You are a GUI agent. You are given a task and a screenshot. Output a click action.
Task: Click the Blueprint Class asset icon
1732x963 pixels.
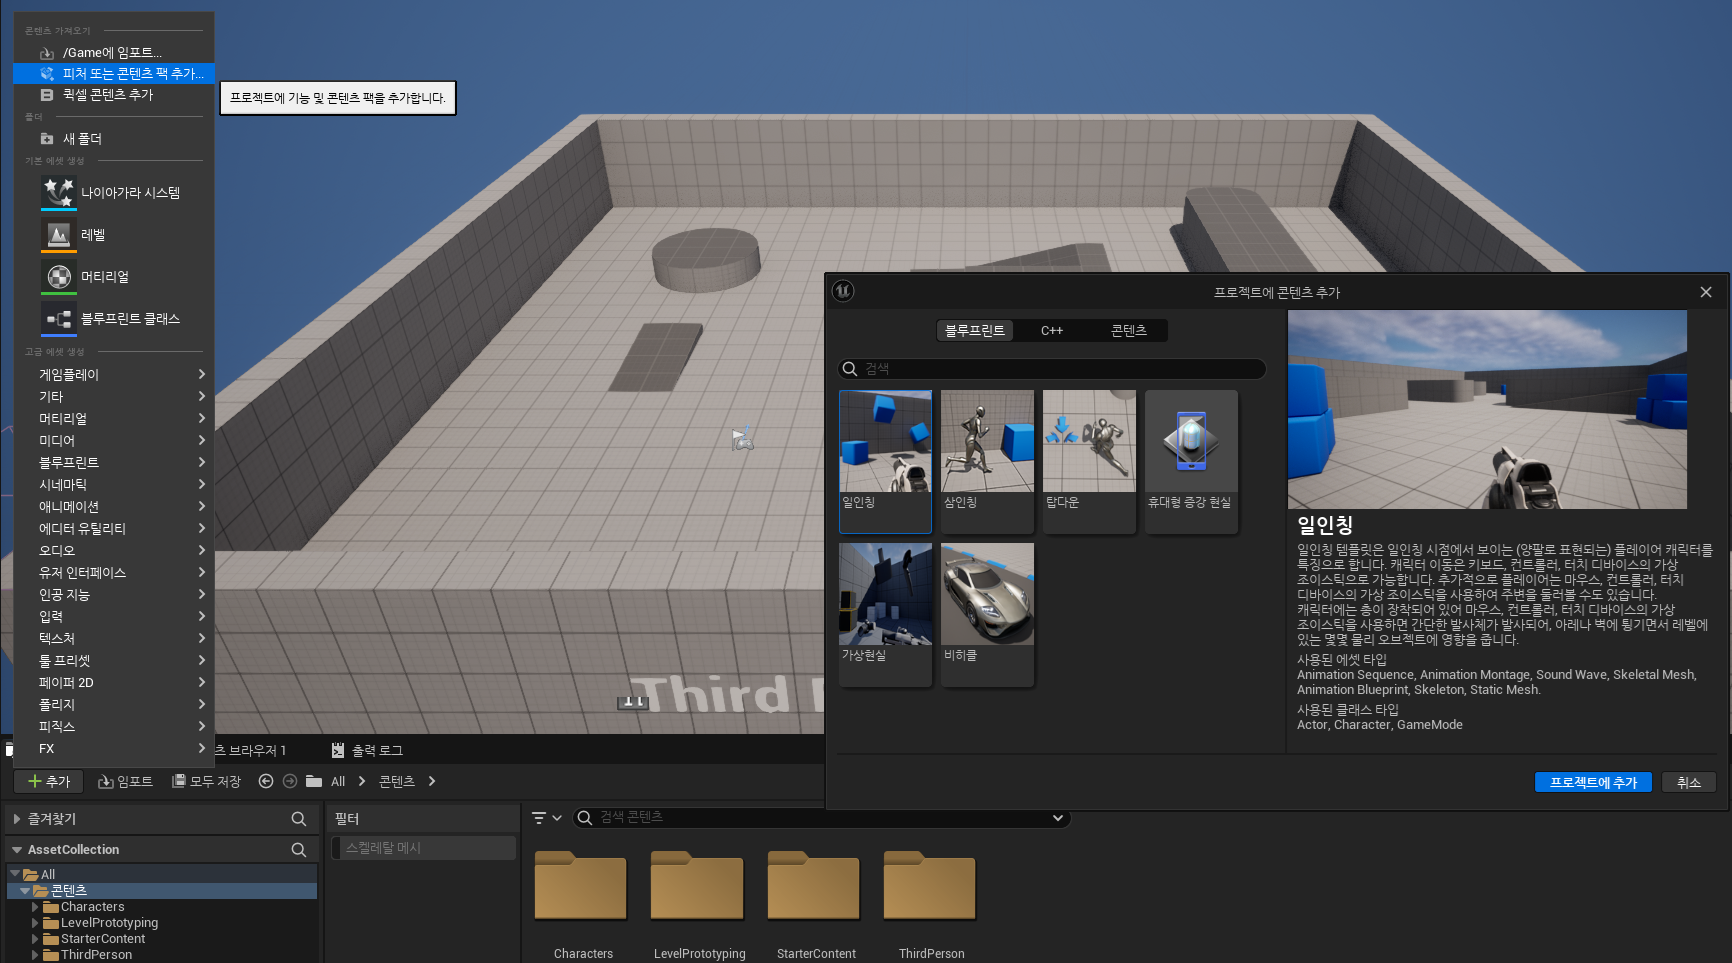59,318
